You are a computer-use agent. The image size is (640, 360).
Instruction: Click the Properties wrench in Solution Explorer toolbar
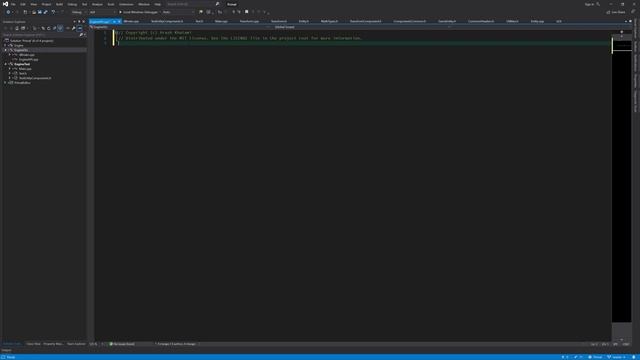(73, 28)
